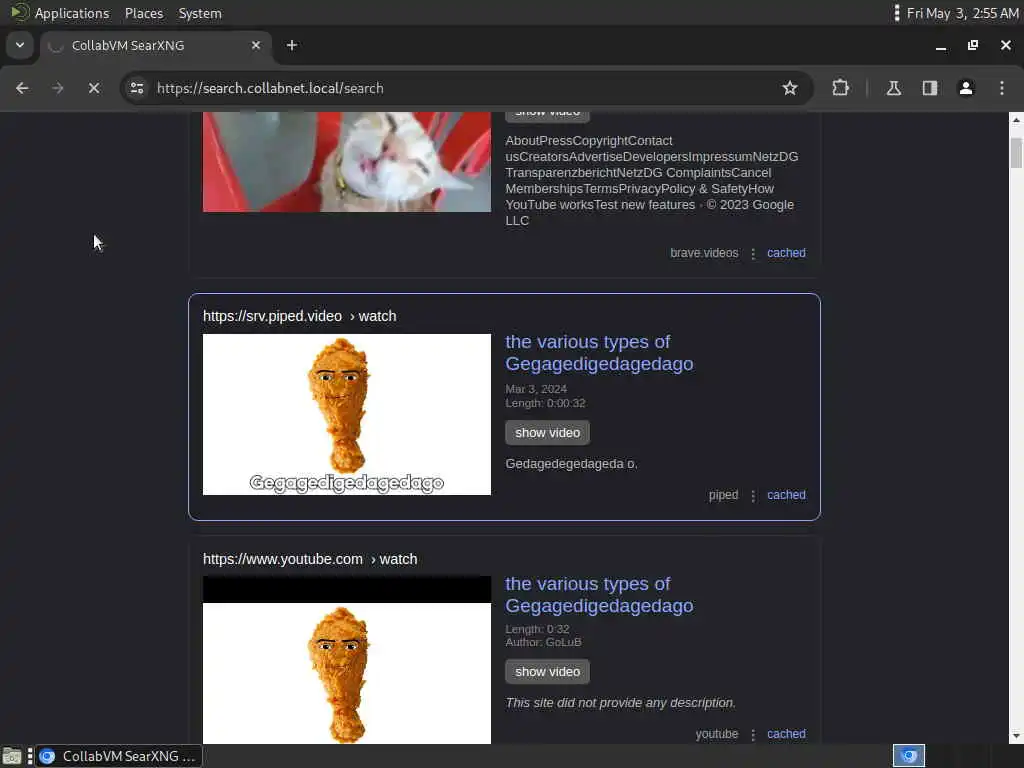1024x768 pixels.
Task: Click the Author: GoLuB text
Action: [543, 642]
